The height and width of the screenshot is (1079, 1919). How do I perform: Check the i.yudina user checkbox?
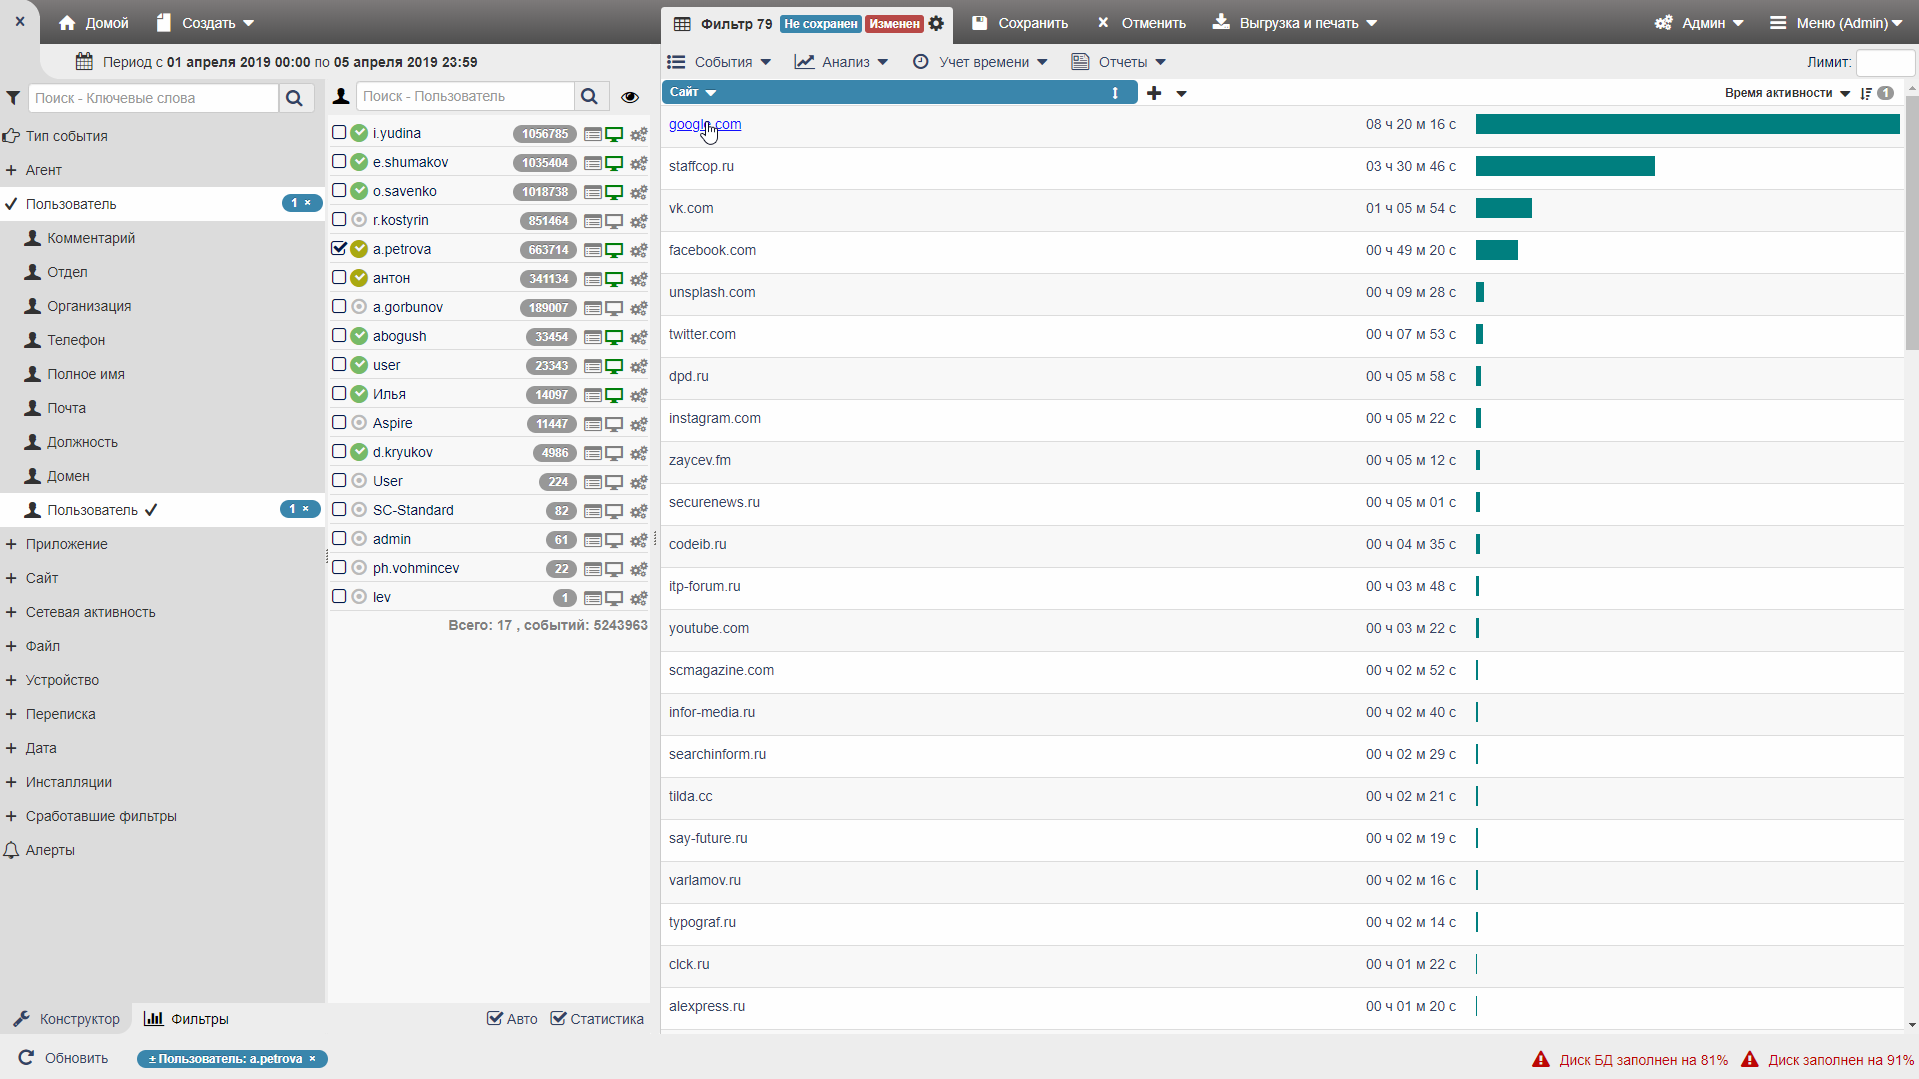click(x=339, y=132)
